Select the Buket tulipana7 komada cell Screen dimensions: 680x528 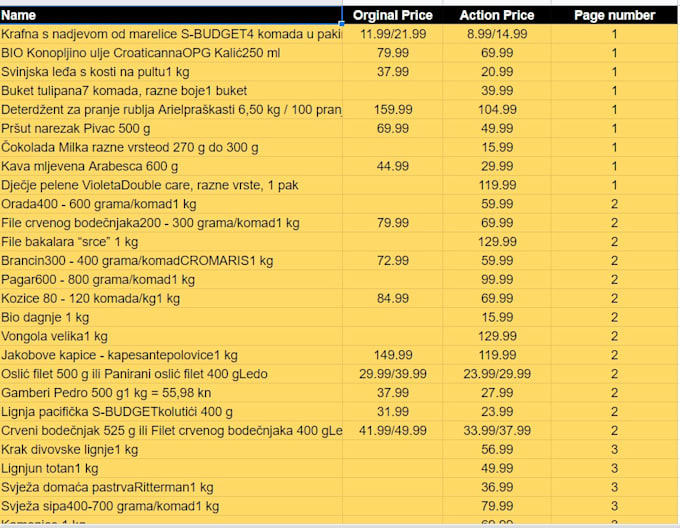171,91
